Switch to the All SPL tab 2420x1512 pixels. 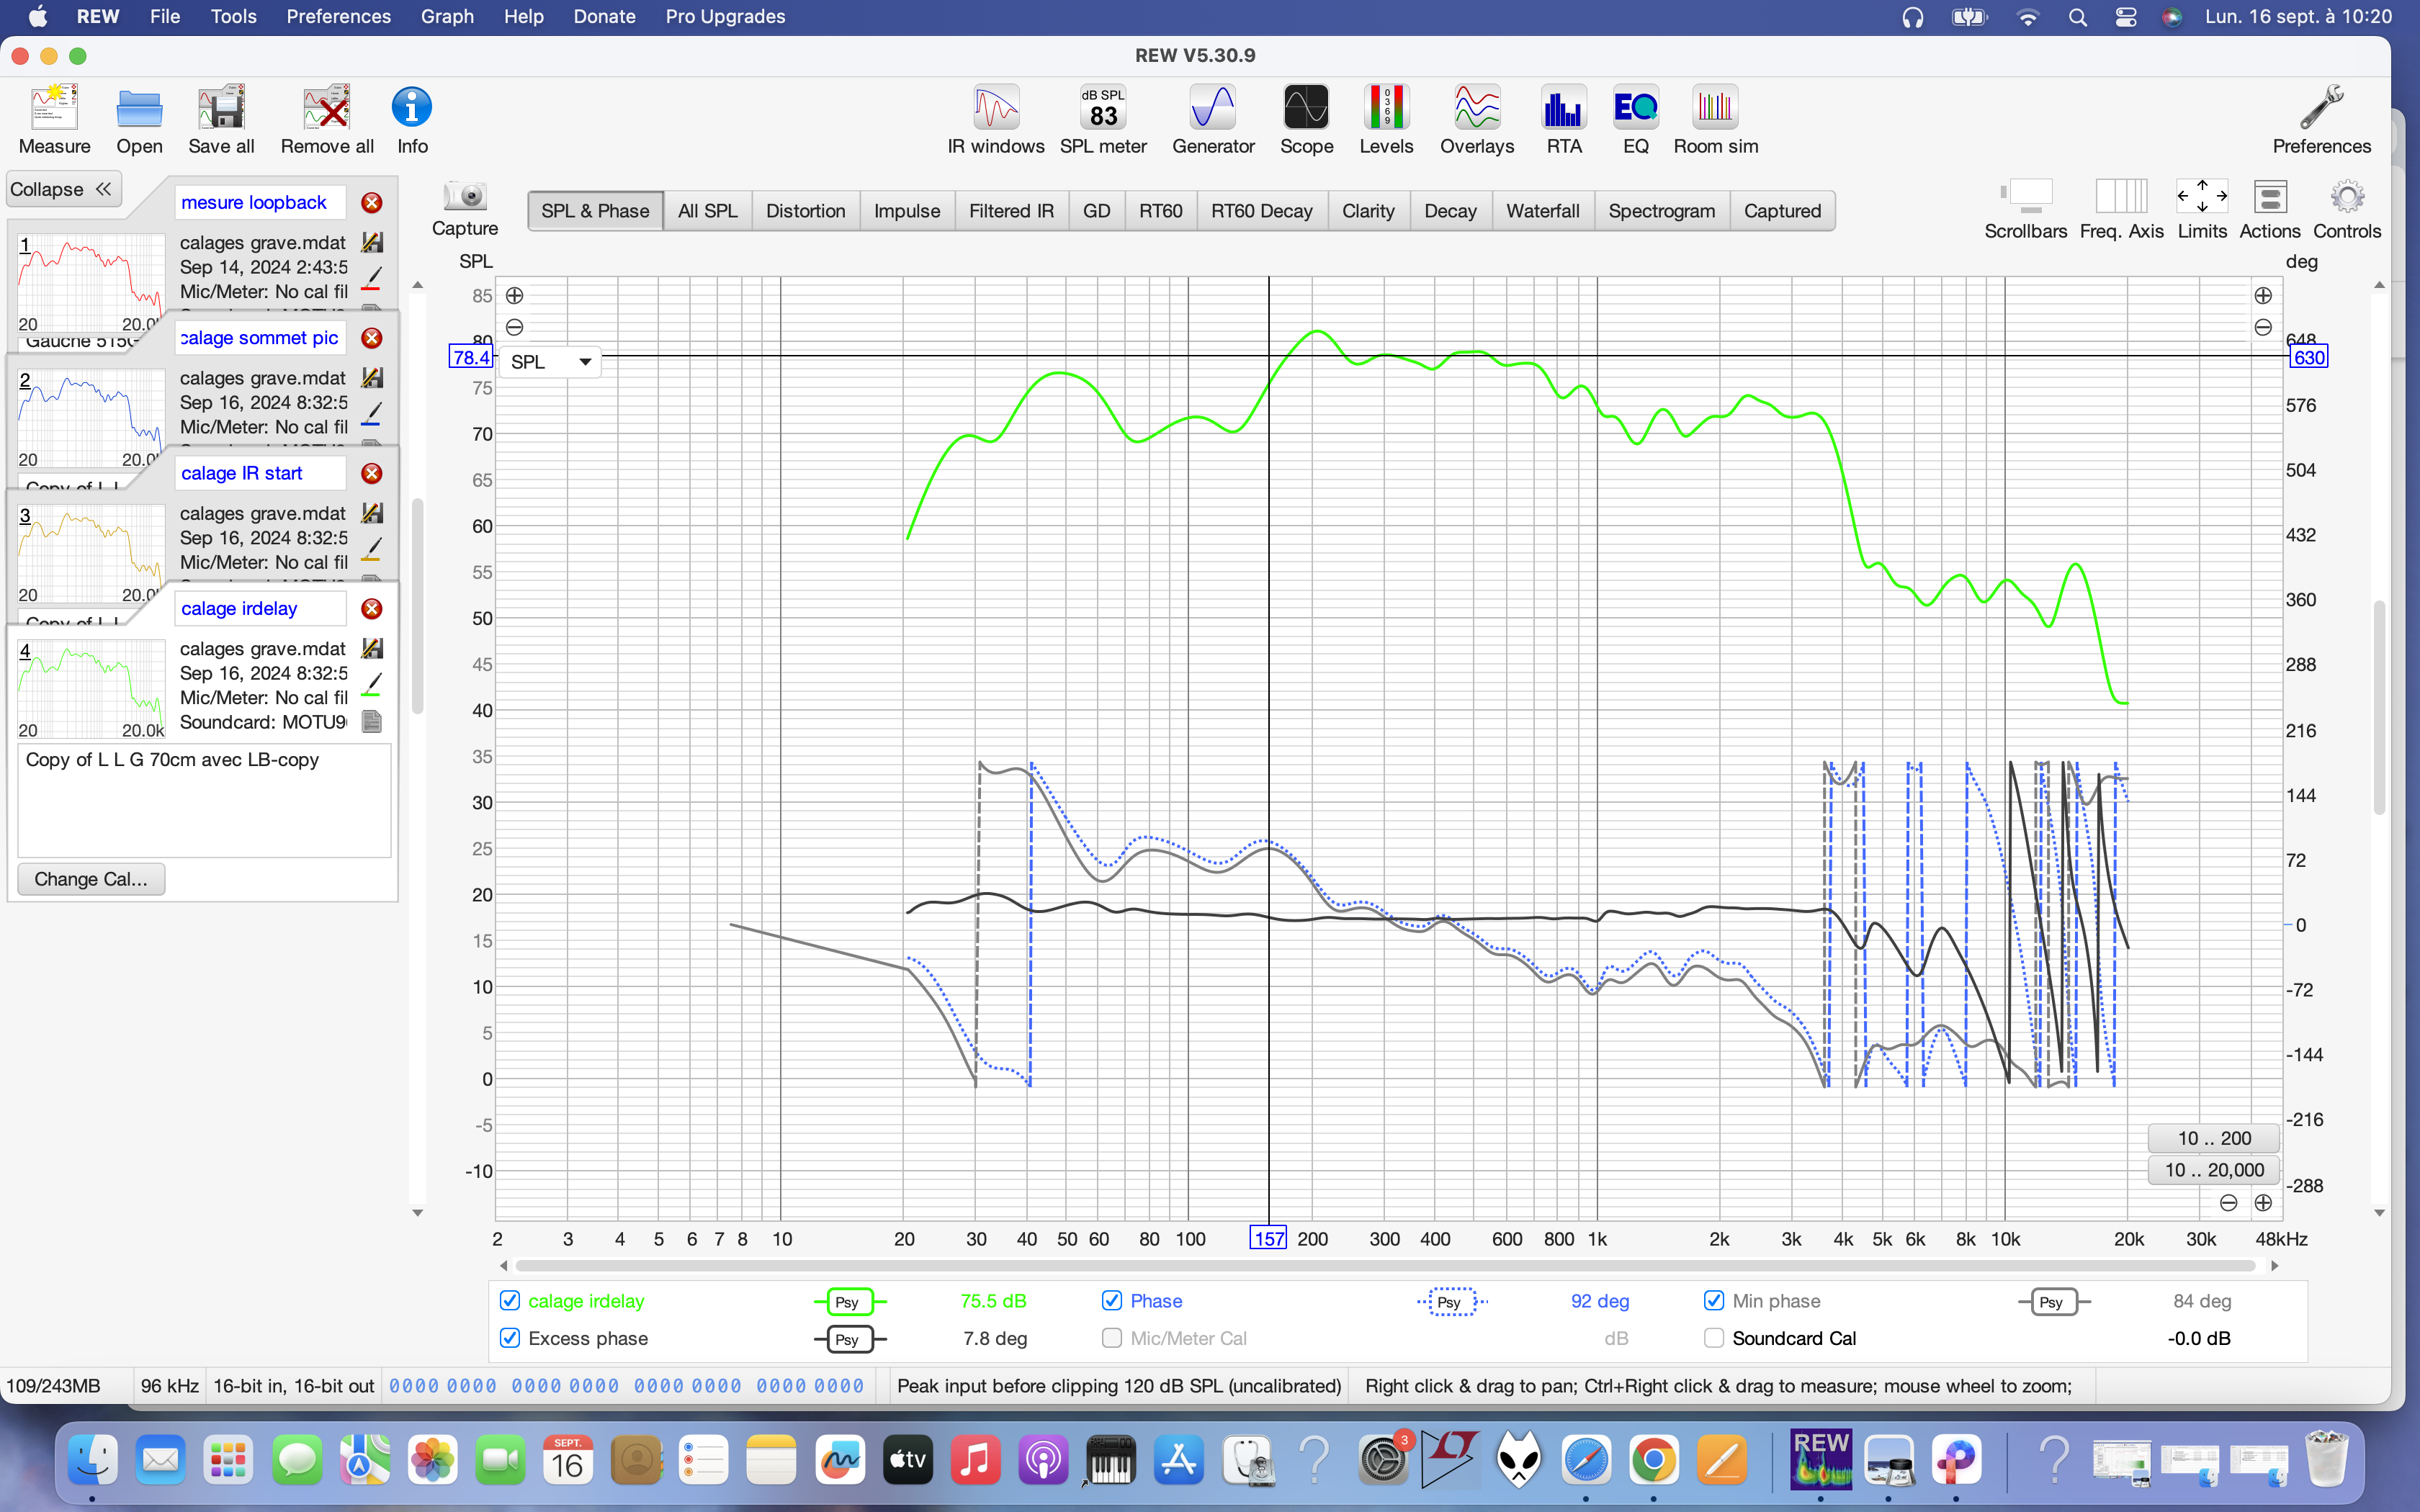[707, 211]
